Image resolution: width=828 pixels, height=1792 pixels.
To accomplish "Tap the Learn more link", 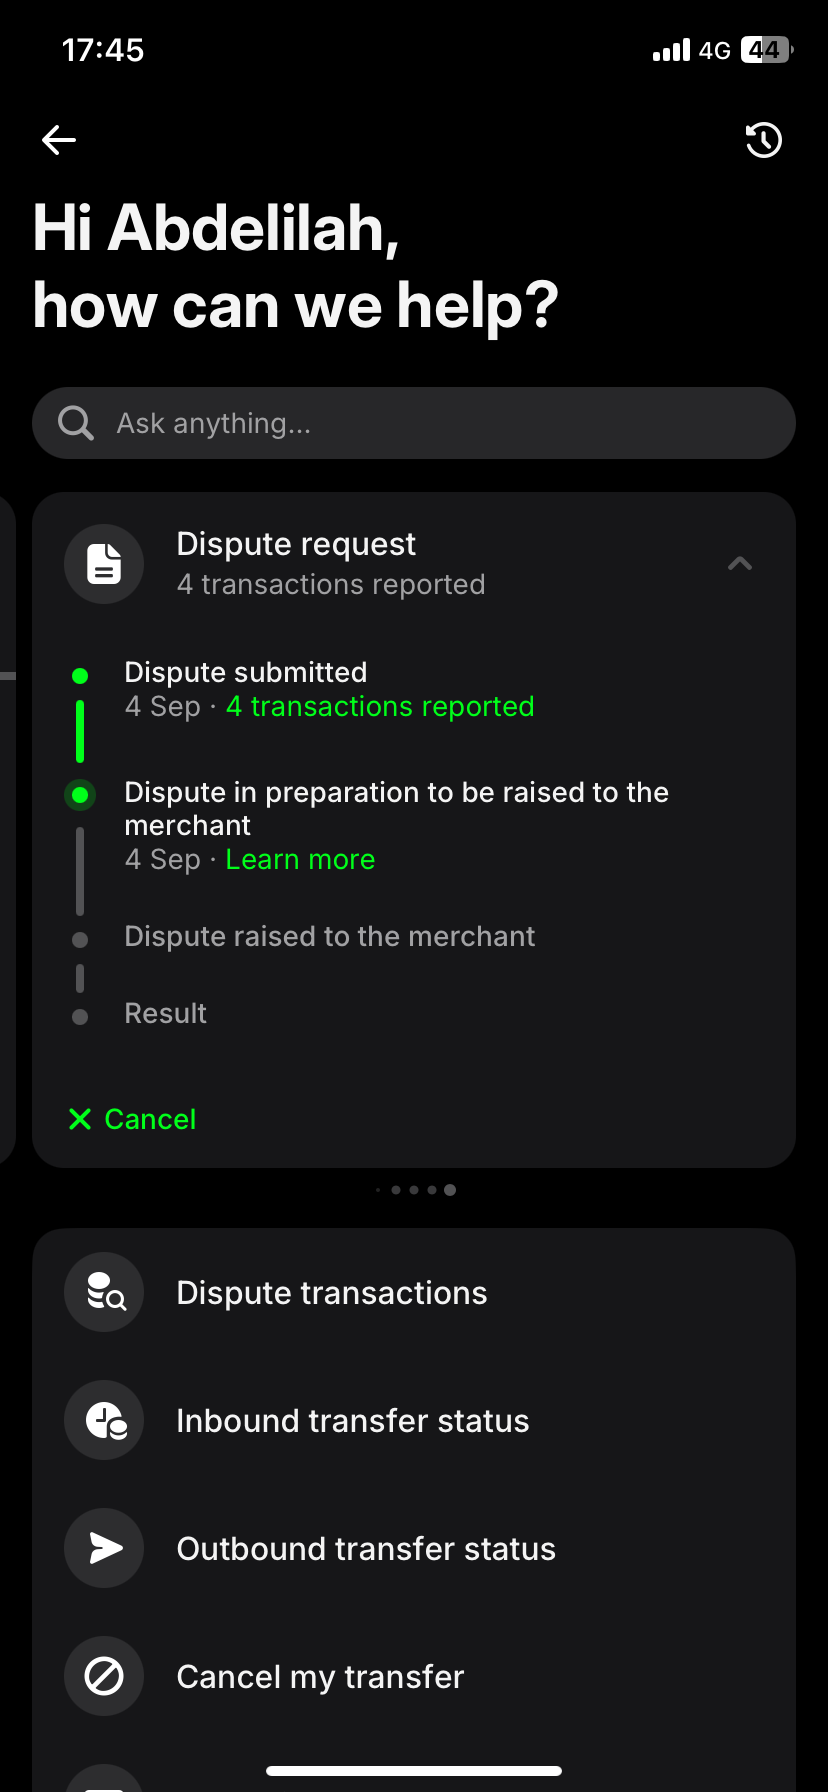I will [x=300, y=860].
